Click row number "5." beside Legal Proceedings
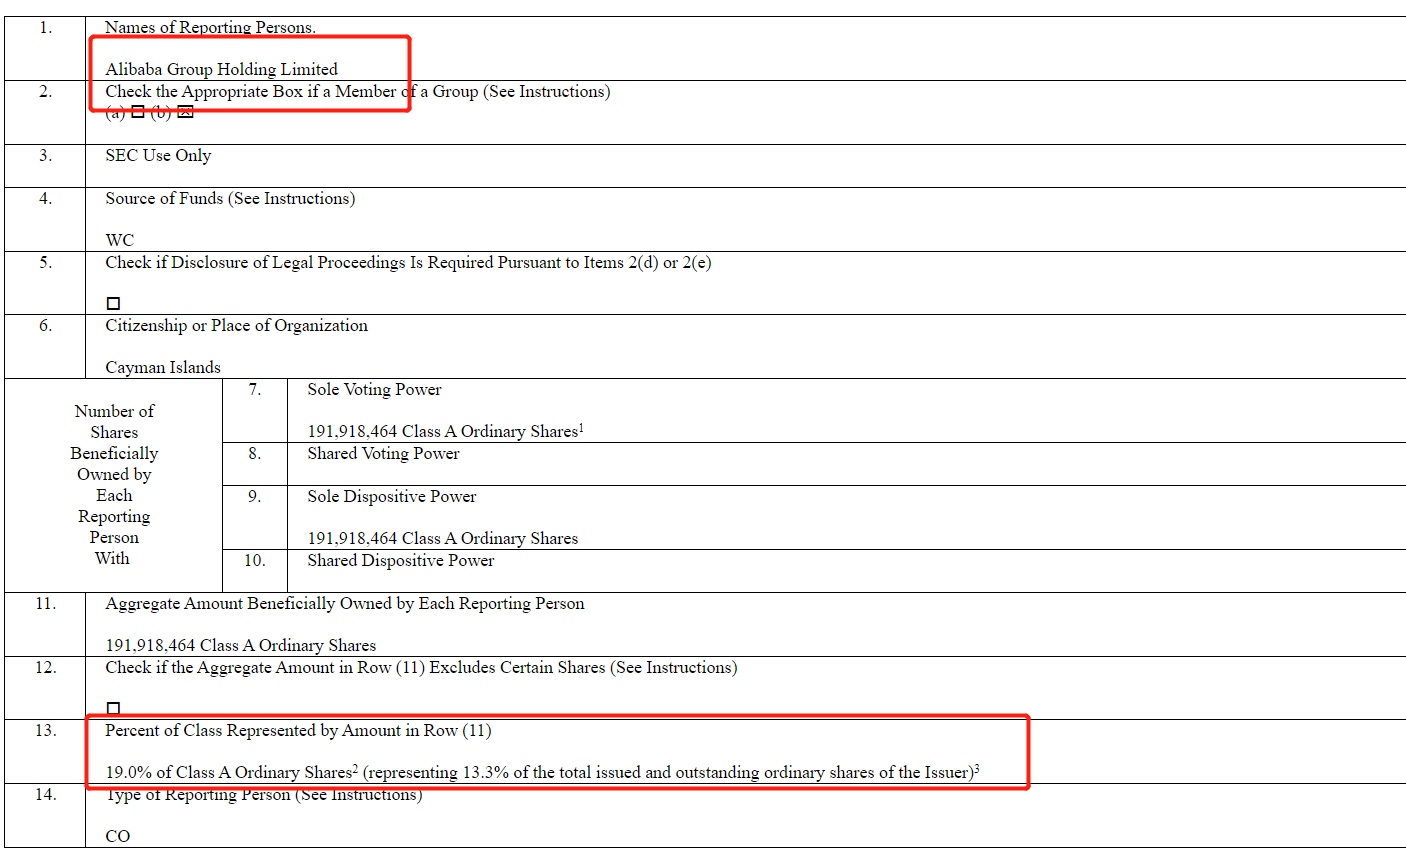 pyautogui.click(x=45, y=263)
